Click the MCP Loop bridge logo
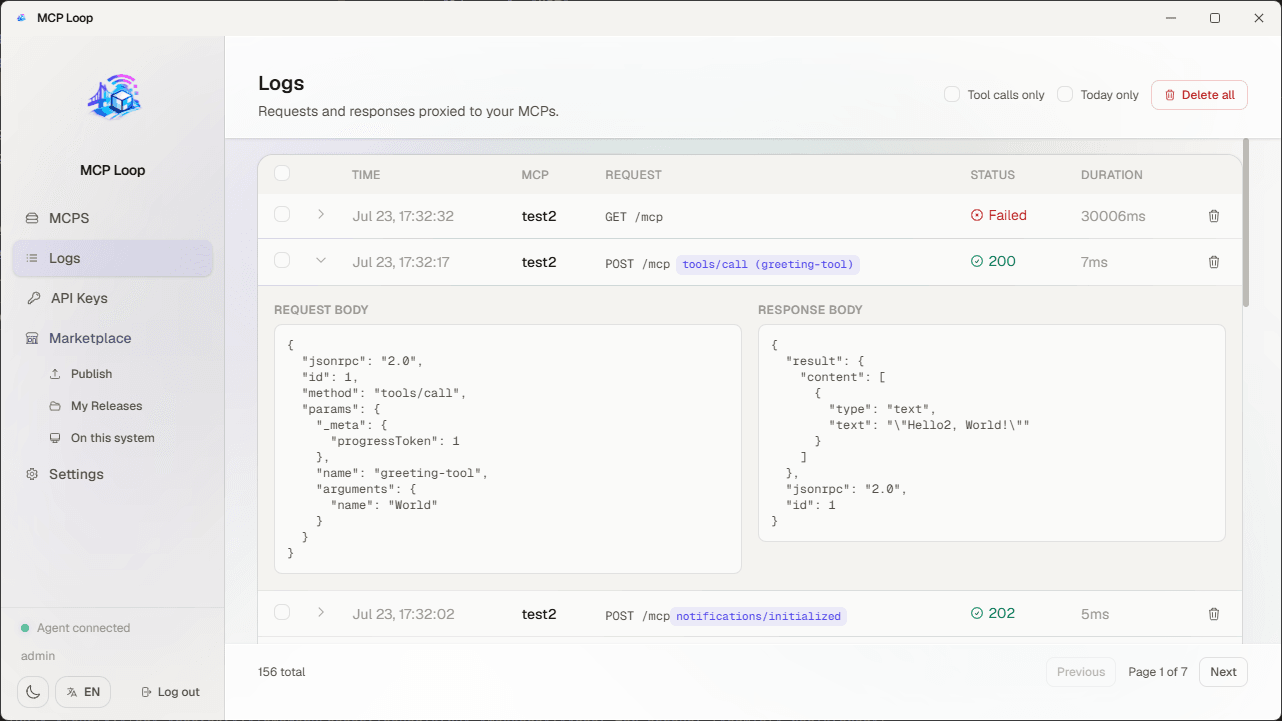Screen dimensions: 1282x721 click(113, 97)
